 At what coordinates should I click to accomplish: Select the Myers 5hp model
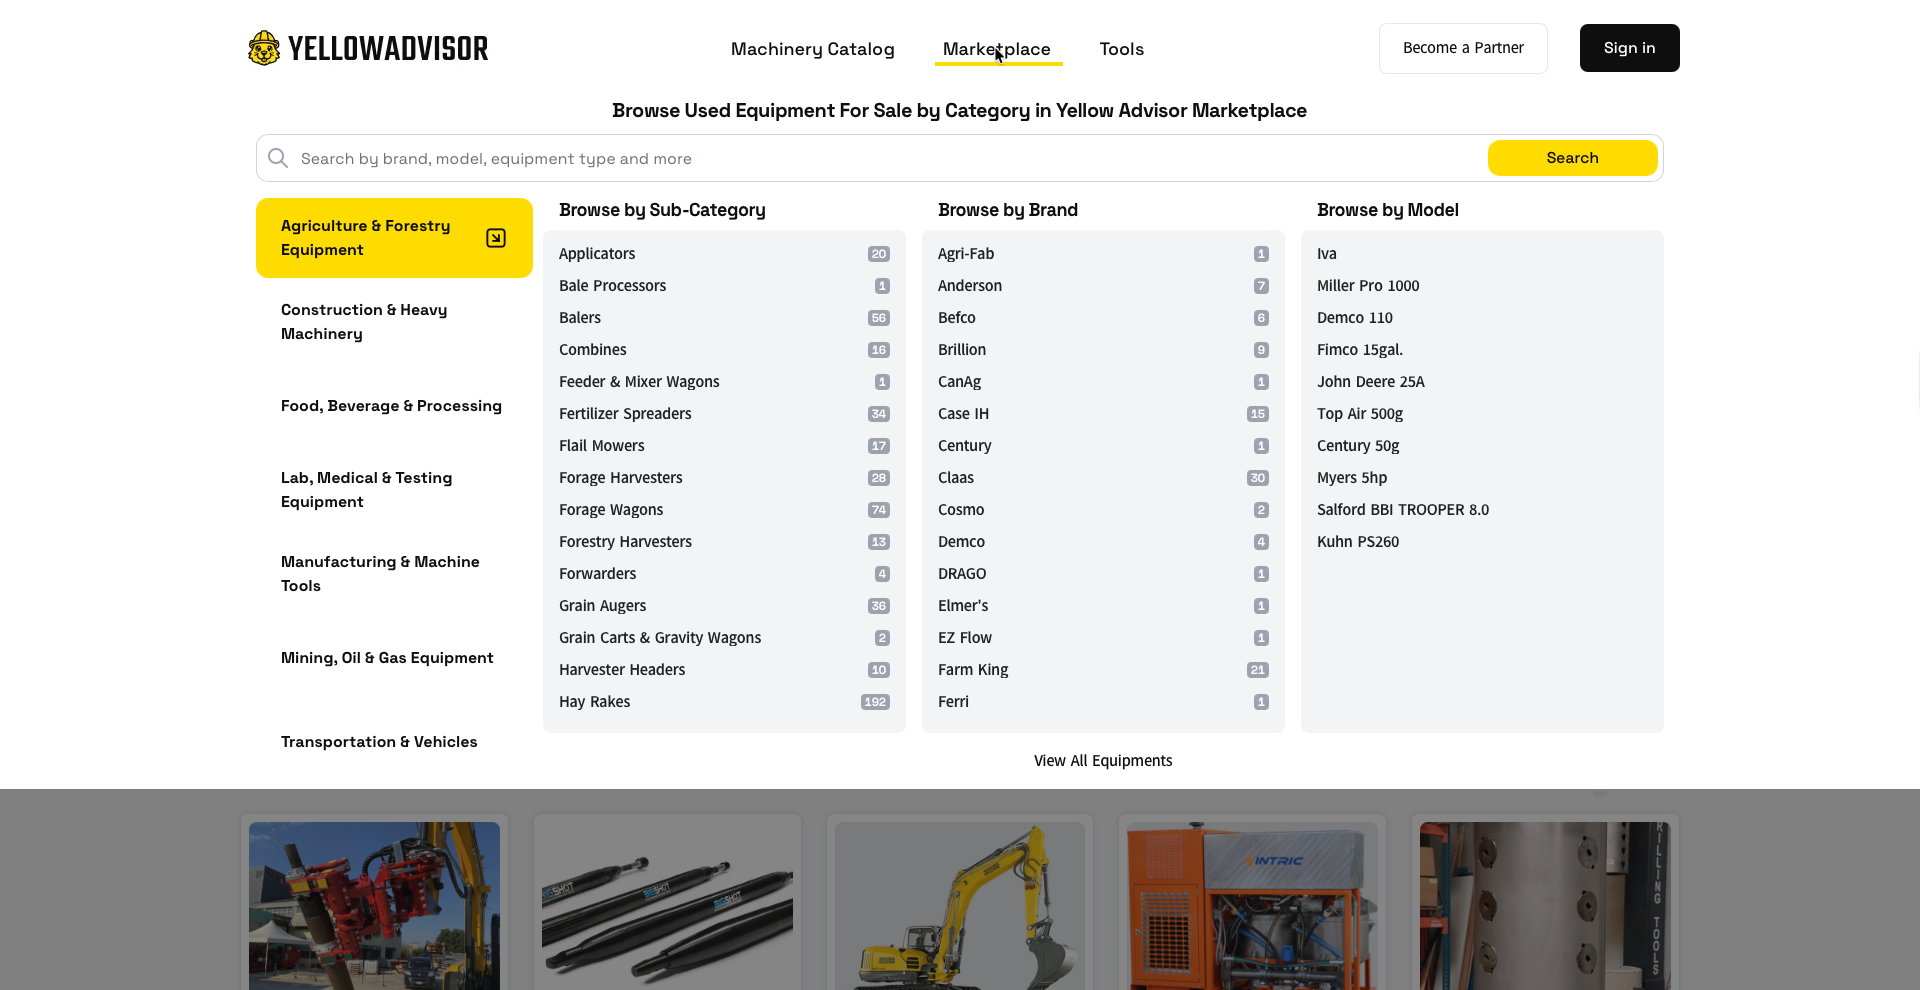1351,478
